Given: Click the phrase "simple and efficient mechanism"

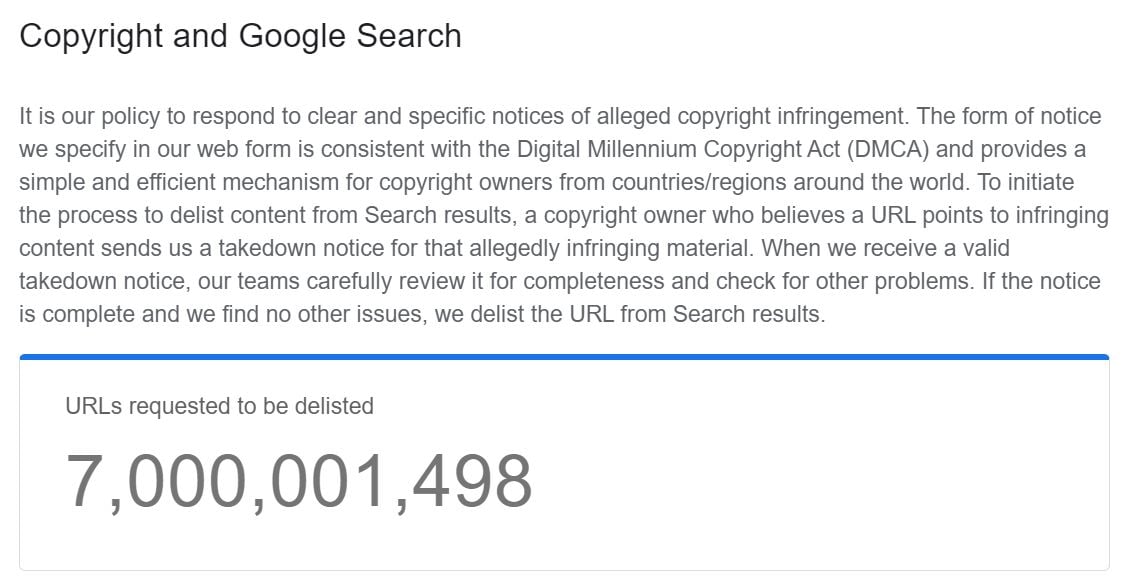Looking at the screenshot, I should (179, 182).
